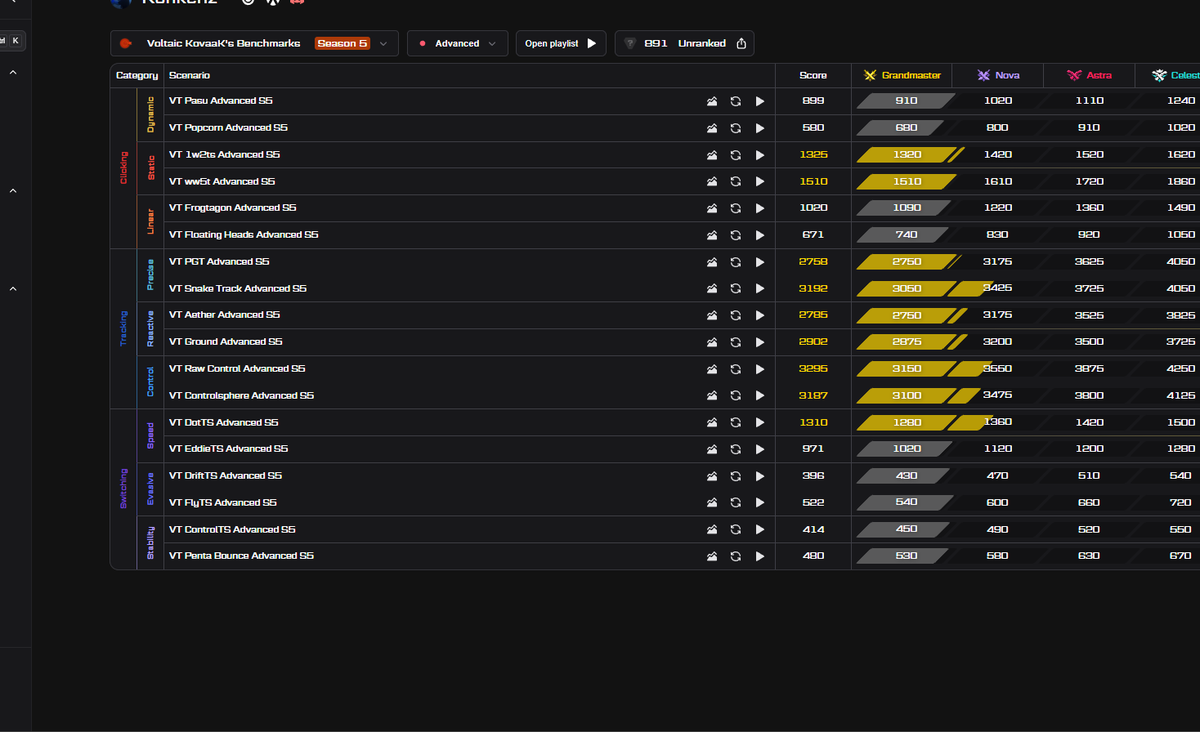Open the chart icon for VT Aether Advanced S5

pyautogui.click(x=712, y=315)
